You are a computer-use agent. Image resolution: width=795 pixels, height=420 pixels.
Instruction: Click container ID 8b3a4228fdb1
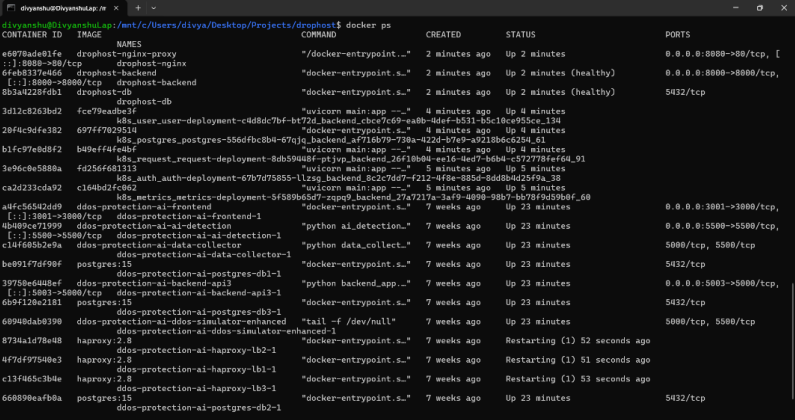[32, 92]
